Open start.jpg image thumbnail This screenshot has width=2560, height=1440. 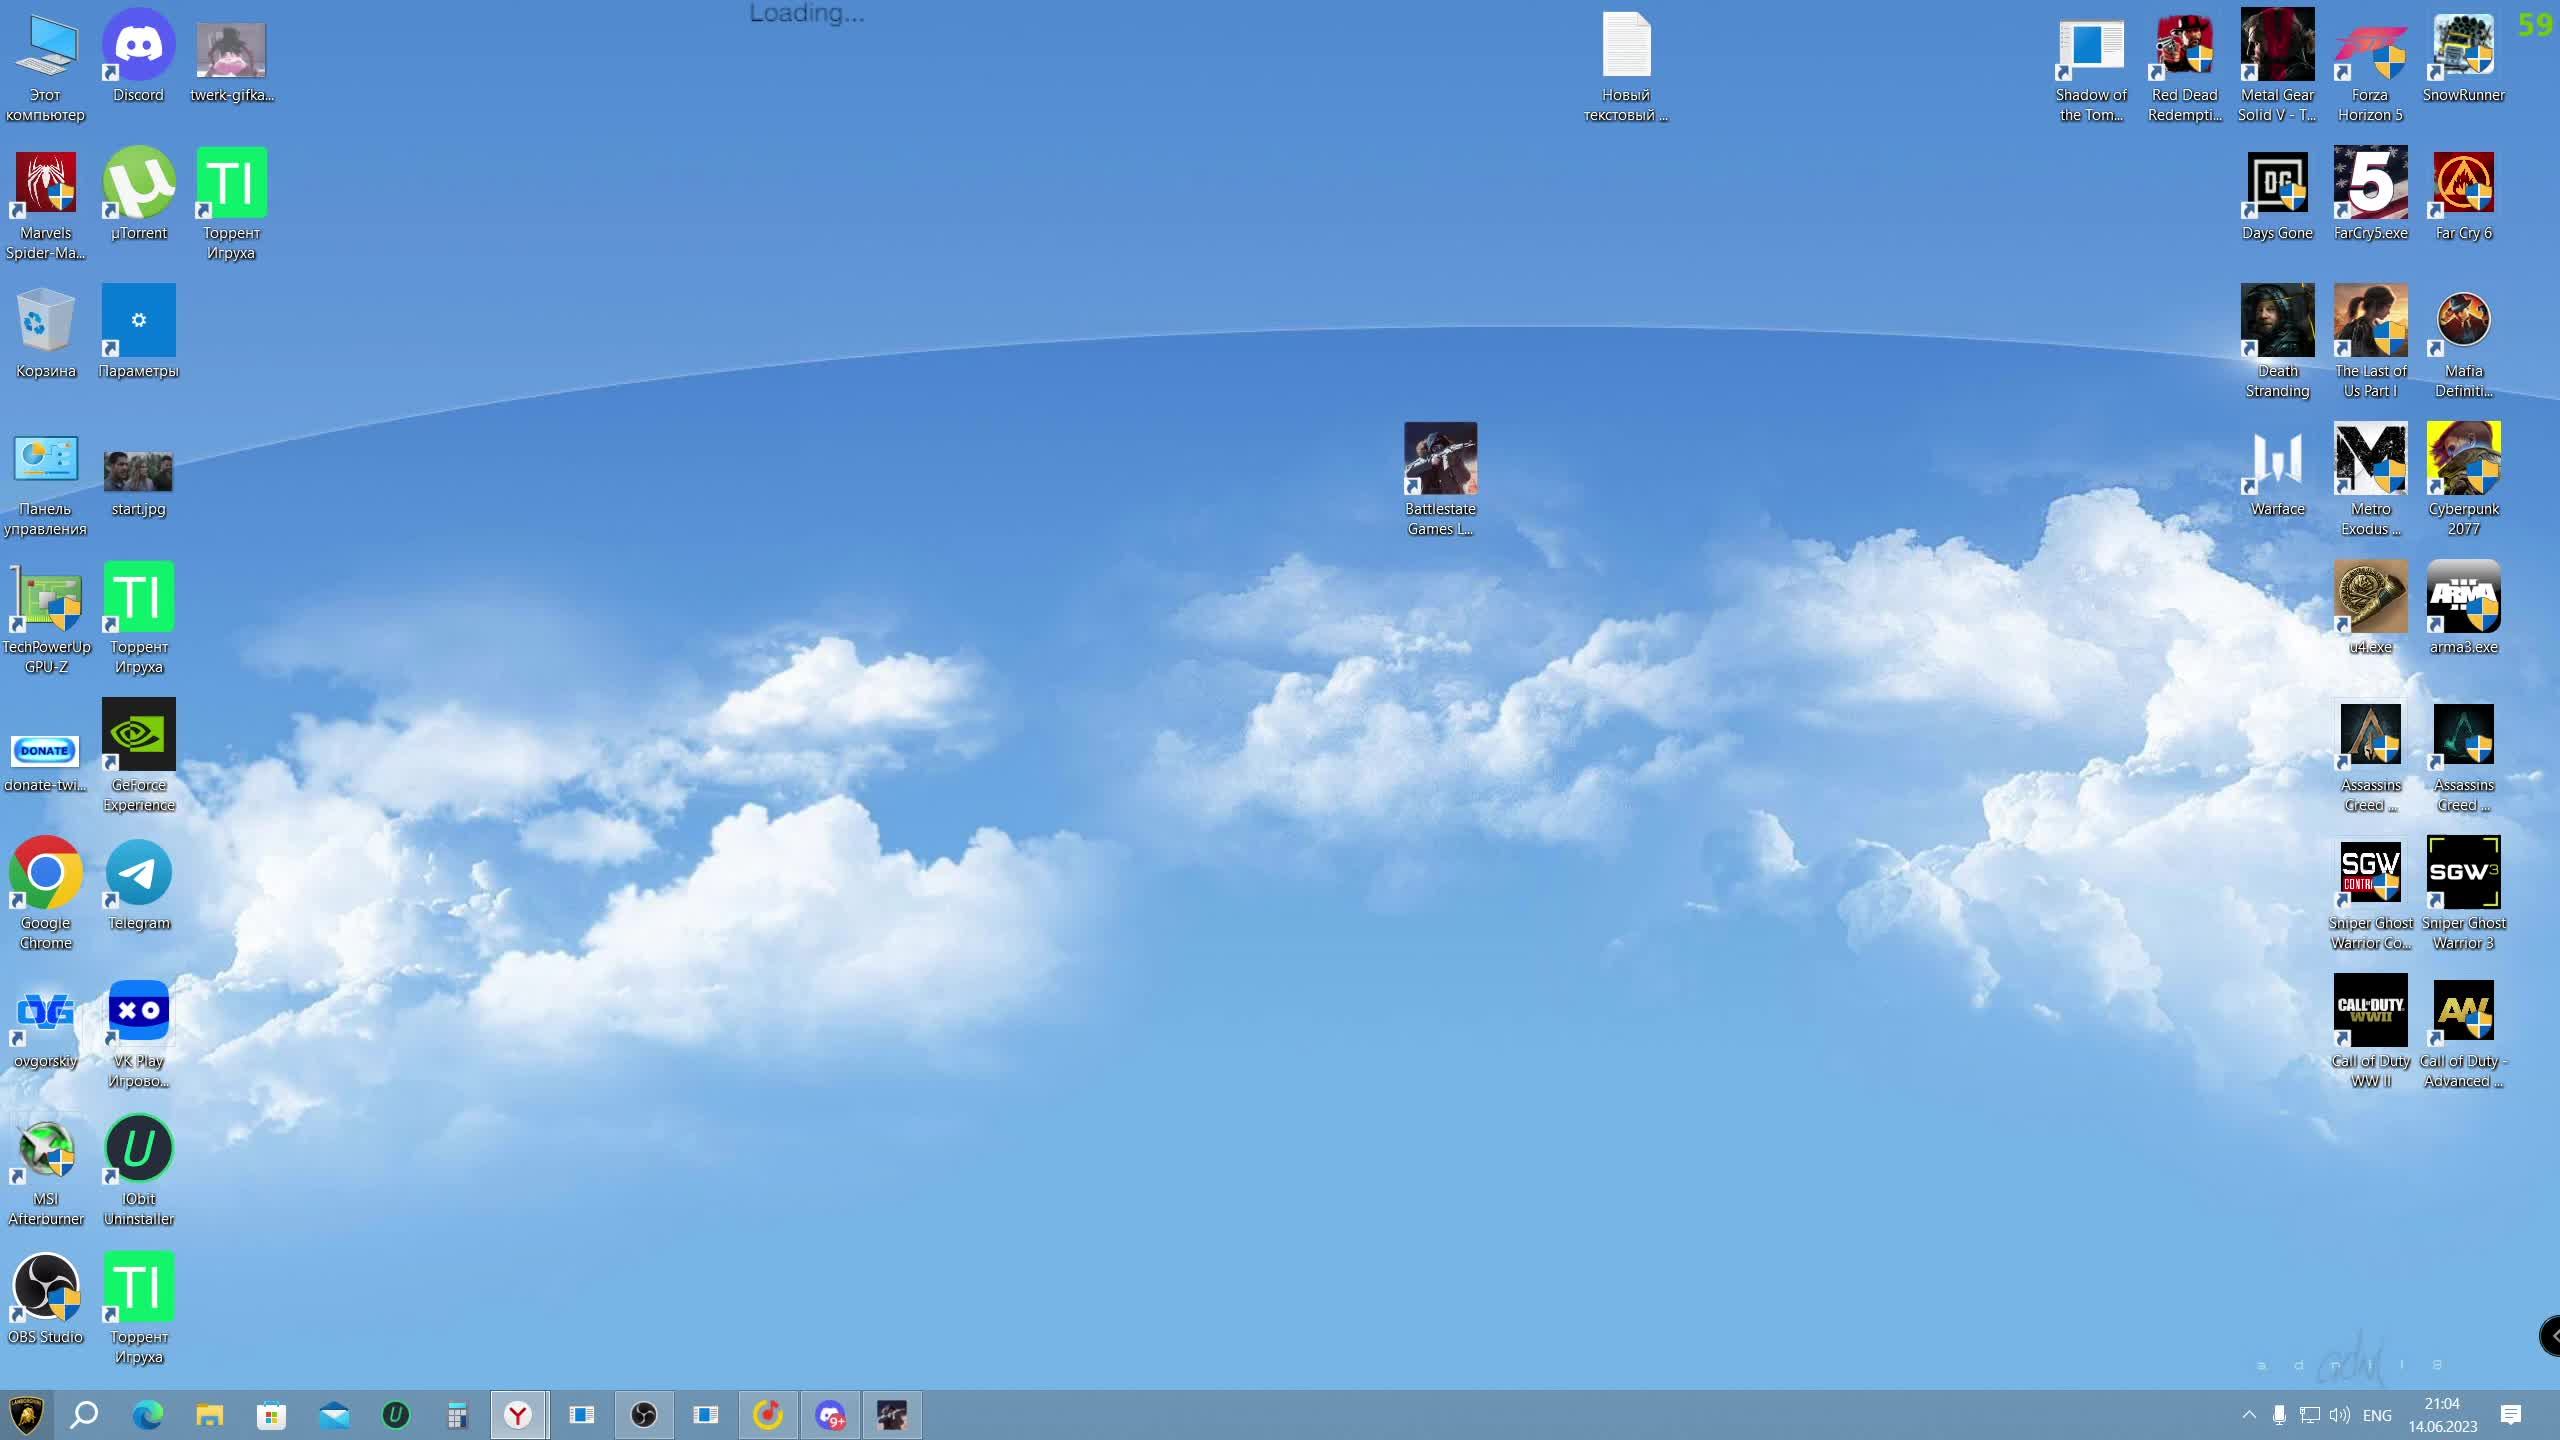[x=138, y=472]
